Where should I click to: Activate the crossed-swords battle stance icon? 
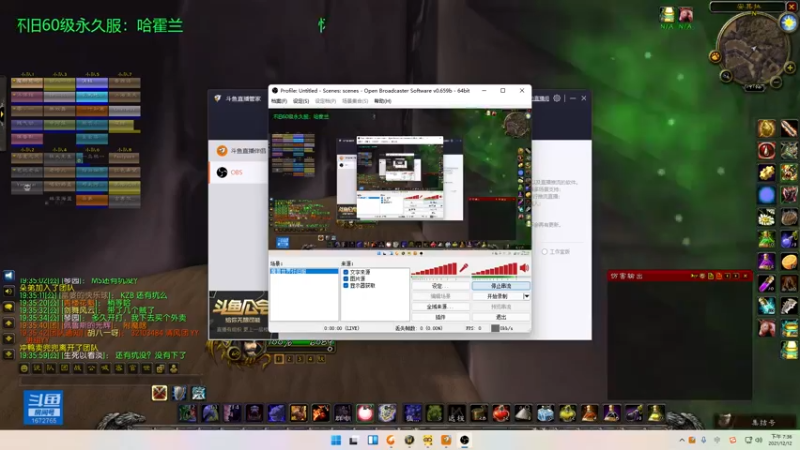159,393
